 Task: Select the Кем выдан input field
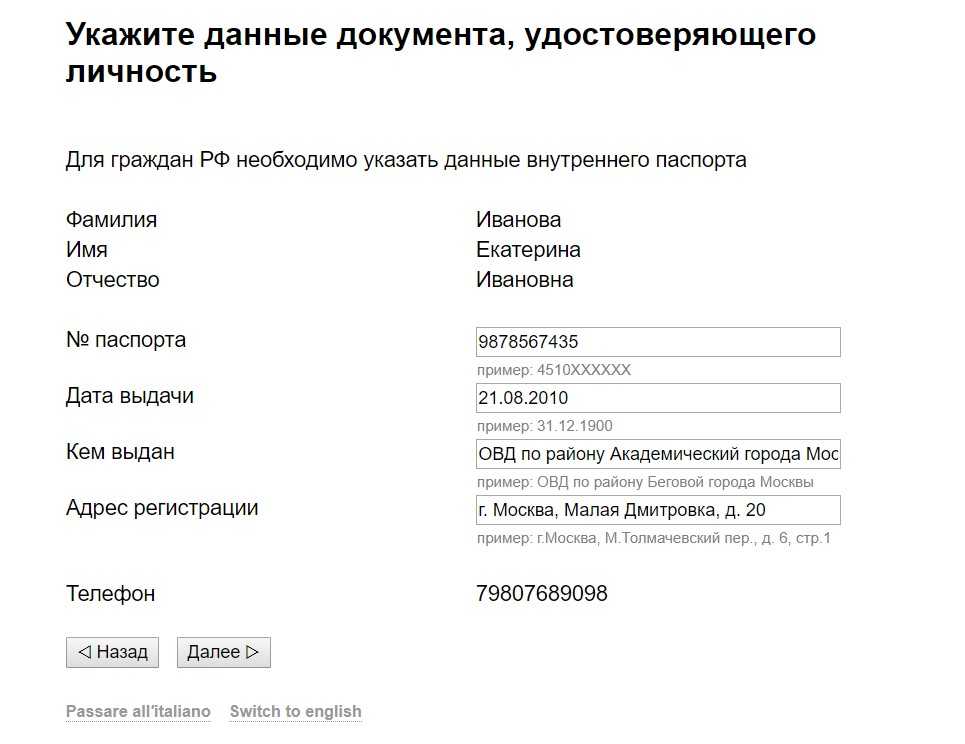[658, 454]
